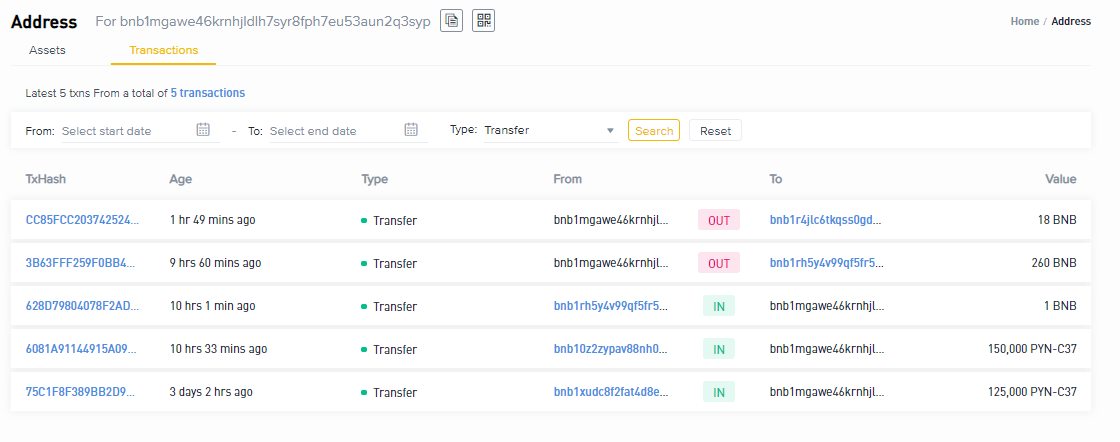Open sender address bnb1rh5y4v99qf5fr5 in 1 BNB row
The height and width of the screenshot is (442, 1120).
coord(611,306)
